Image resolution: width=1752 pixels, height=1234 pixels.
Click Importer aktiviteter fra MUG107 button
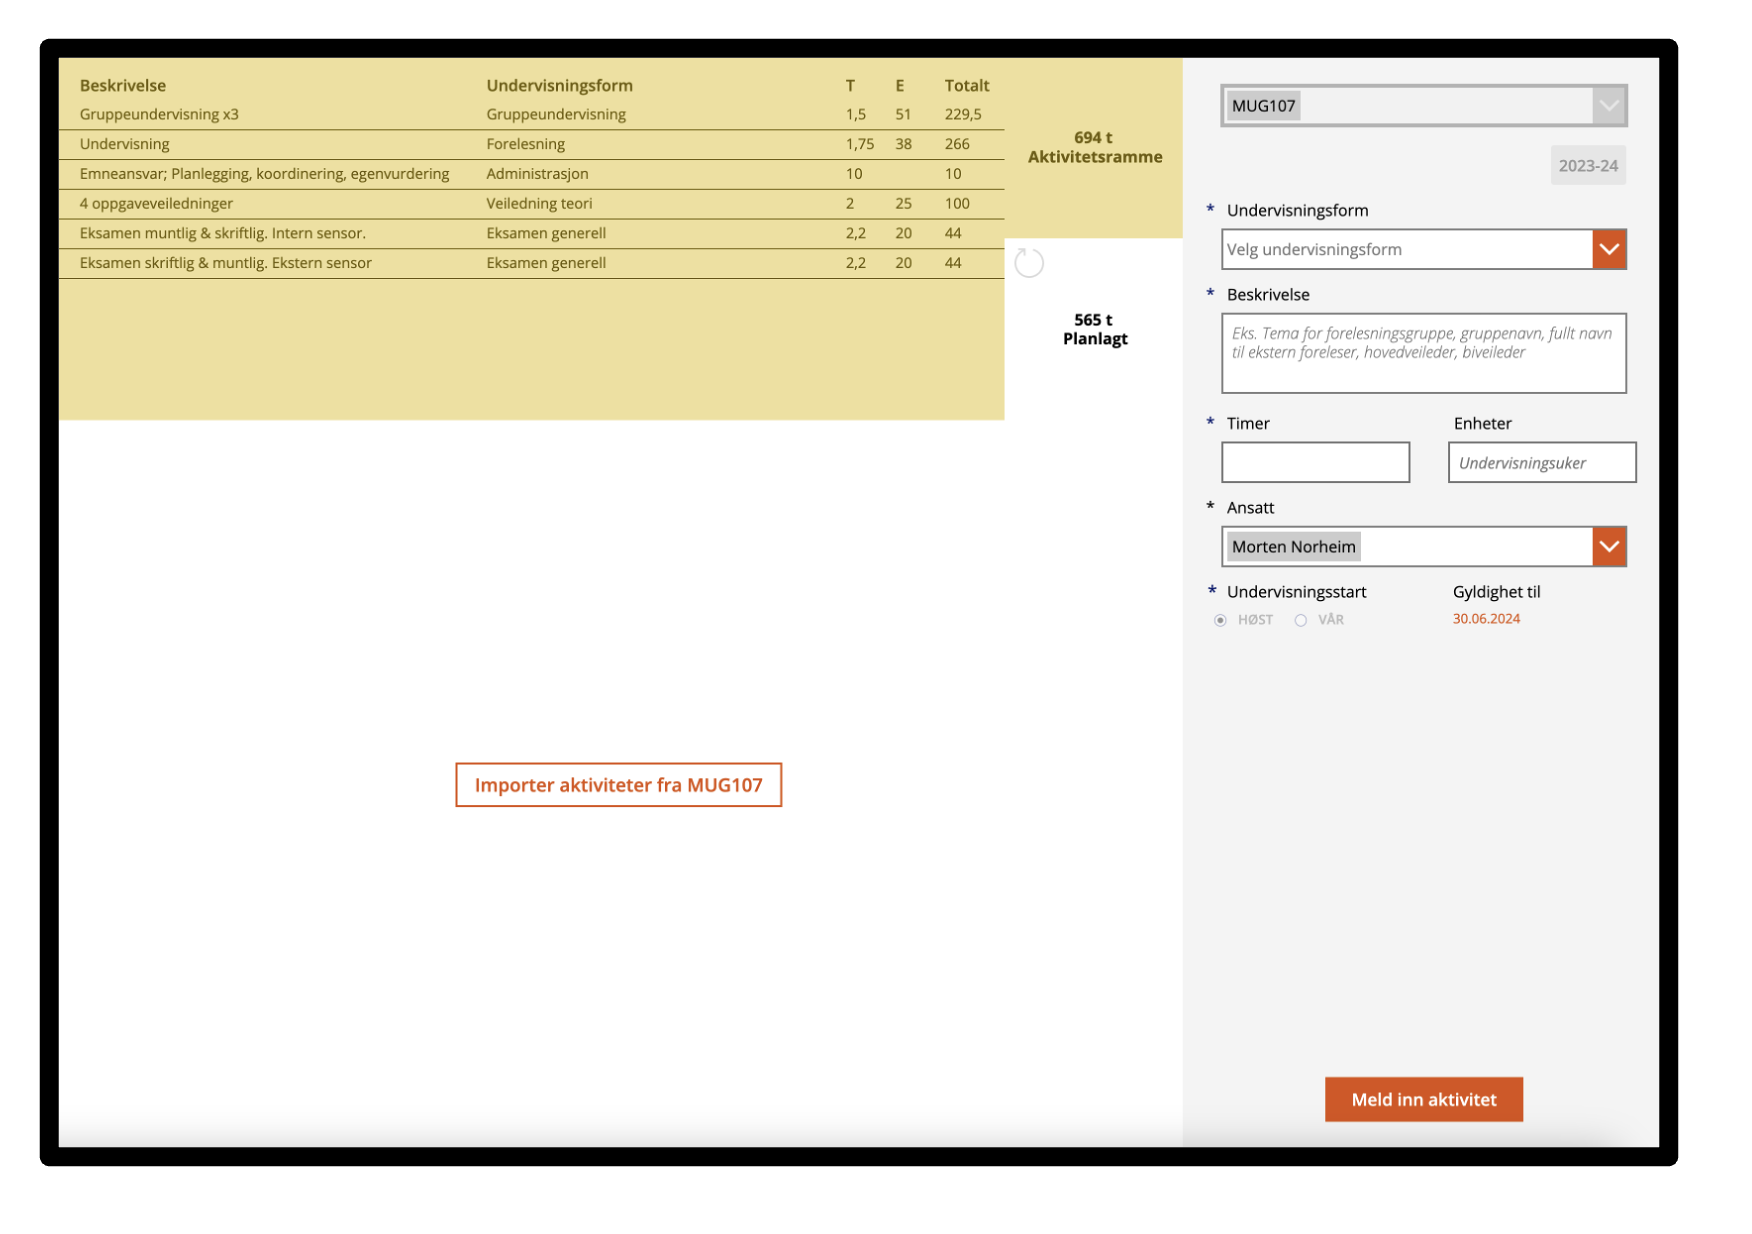(x=618, y=785)
